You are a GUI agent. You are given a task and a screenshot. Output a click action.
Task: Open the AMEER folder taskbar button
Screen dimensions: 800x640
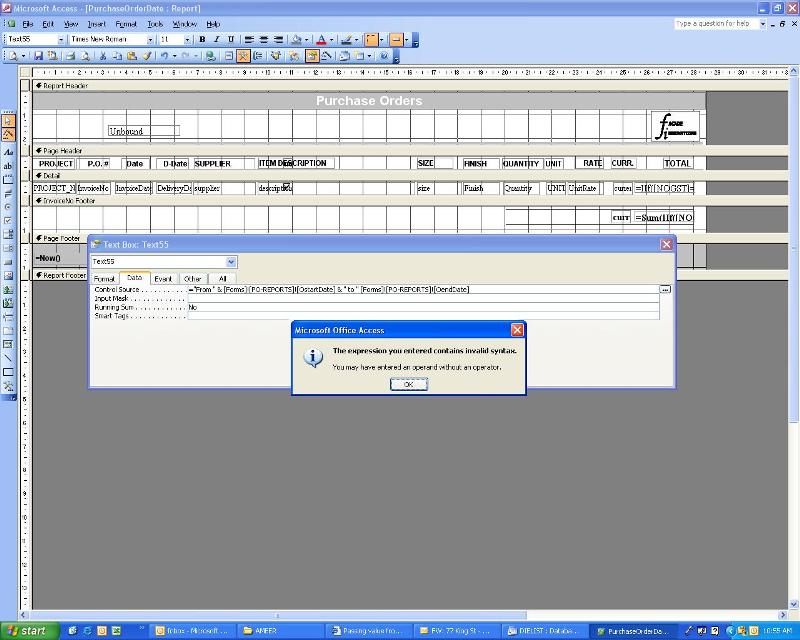281,631
